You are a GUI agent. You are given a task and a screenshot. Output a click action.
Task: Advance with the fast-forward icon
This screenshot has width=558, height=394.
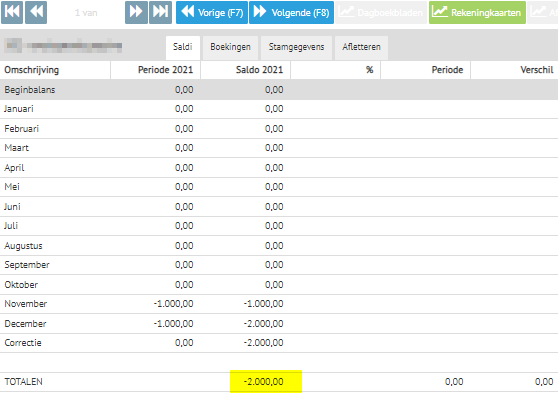coord(136,12)
